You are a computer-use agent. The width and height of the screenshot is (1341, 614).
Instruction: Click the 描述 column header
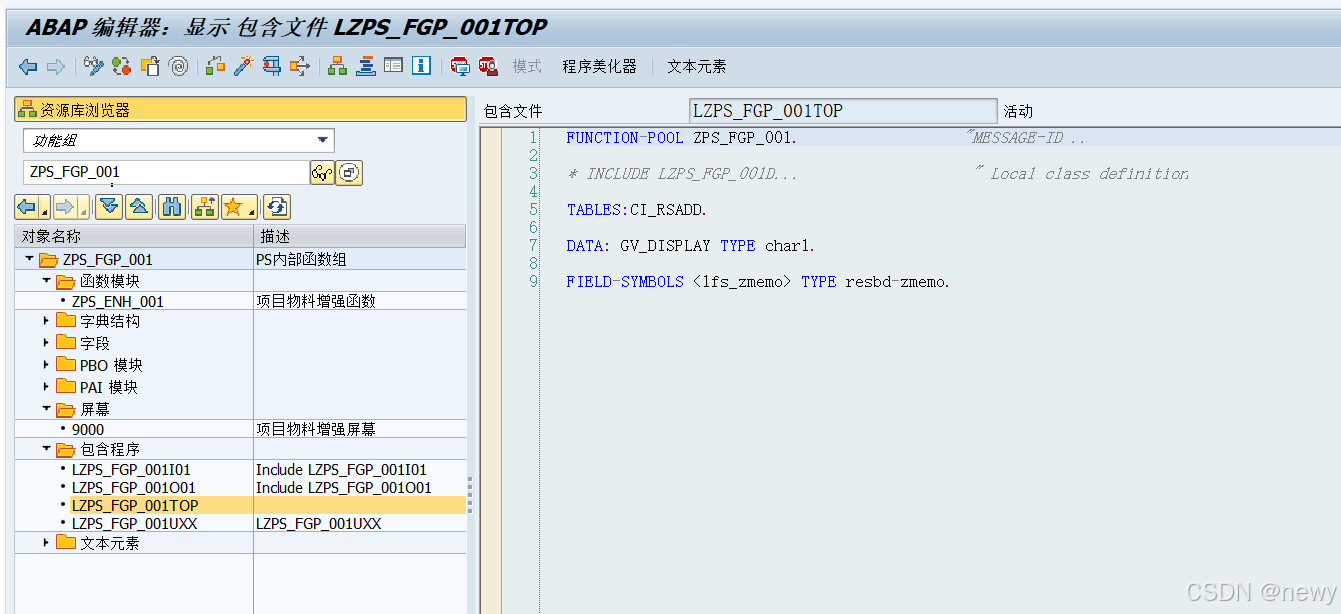click(360, 236)
